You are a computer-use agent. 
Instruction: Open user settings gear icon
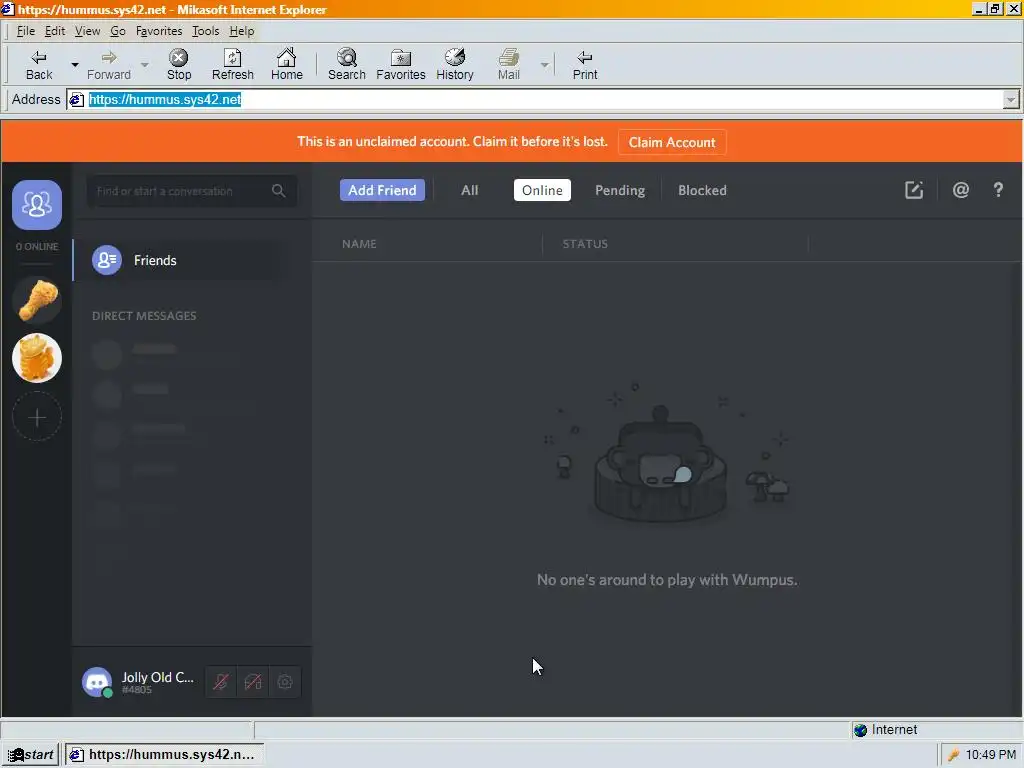coord(285,682)
